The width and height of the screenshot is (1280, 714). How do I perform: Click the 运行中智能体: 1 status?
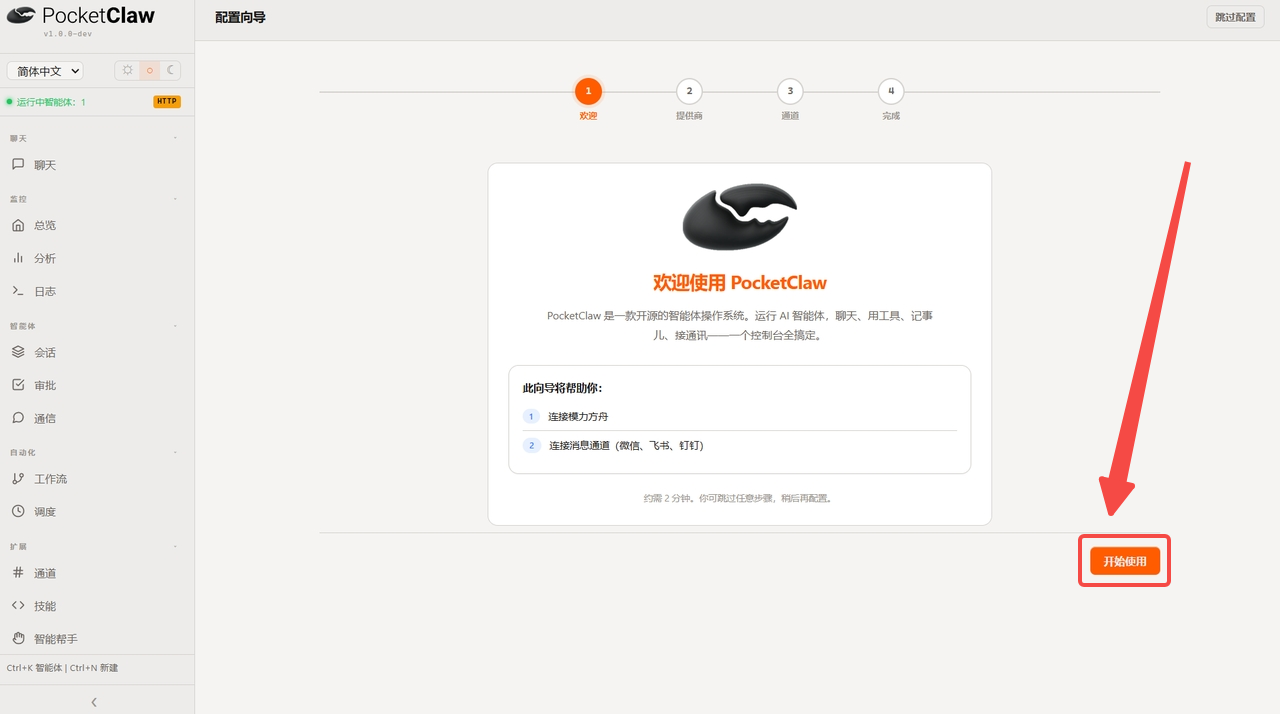(x=46, y=102)
